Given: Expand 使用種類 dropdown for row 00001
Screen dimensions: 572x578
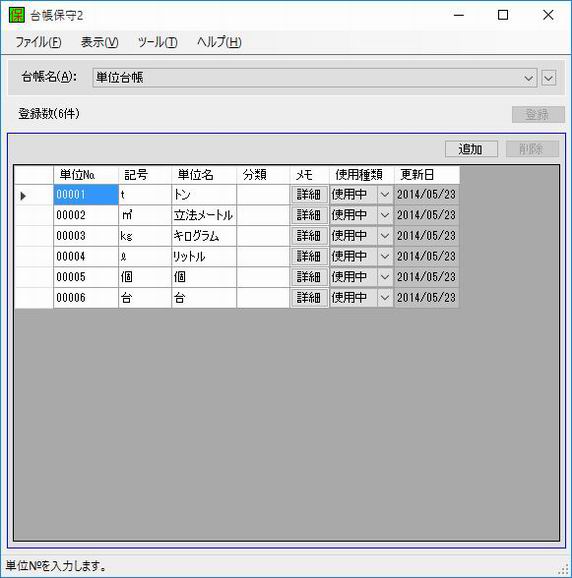Looking at the screenshot, I should point(385,194).
